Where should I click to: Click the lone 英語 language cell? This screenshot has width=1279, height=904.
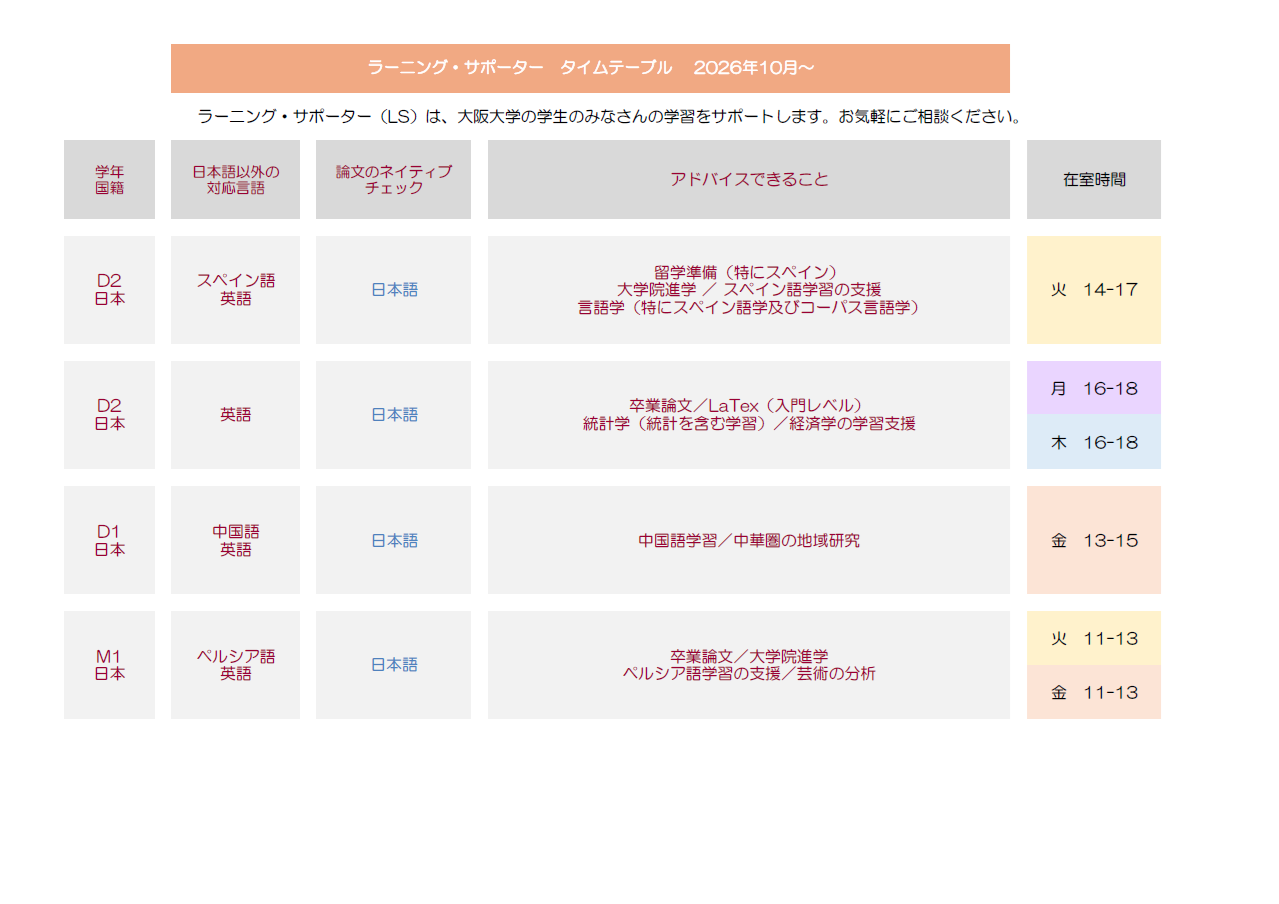point(235,415)
